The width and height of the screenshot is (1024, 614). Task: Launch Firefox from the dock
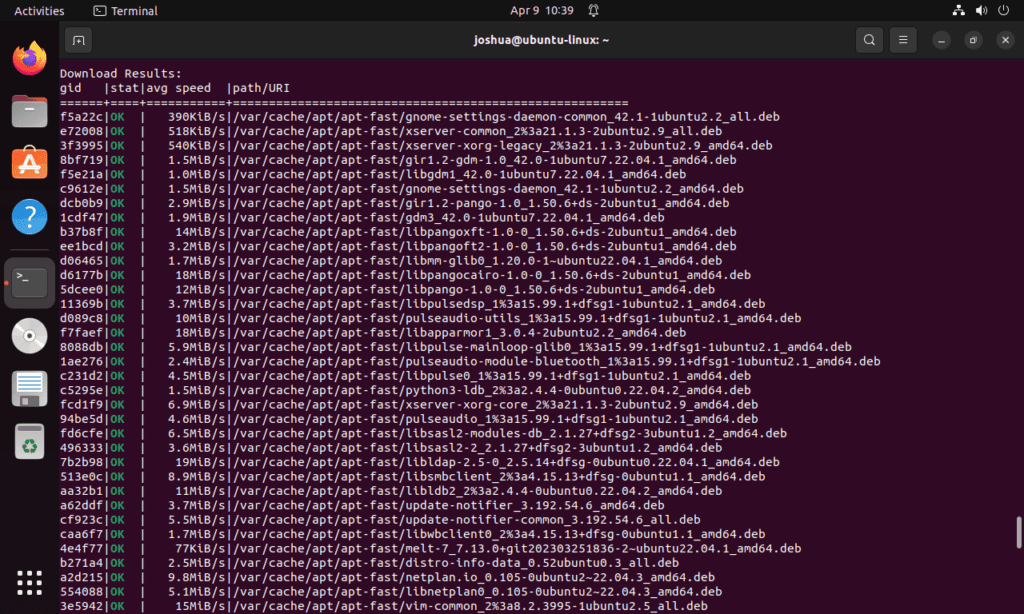pyautogui.click(x=29, y=57)
